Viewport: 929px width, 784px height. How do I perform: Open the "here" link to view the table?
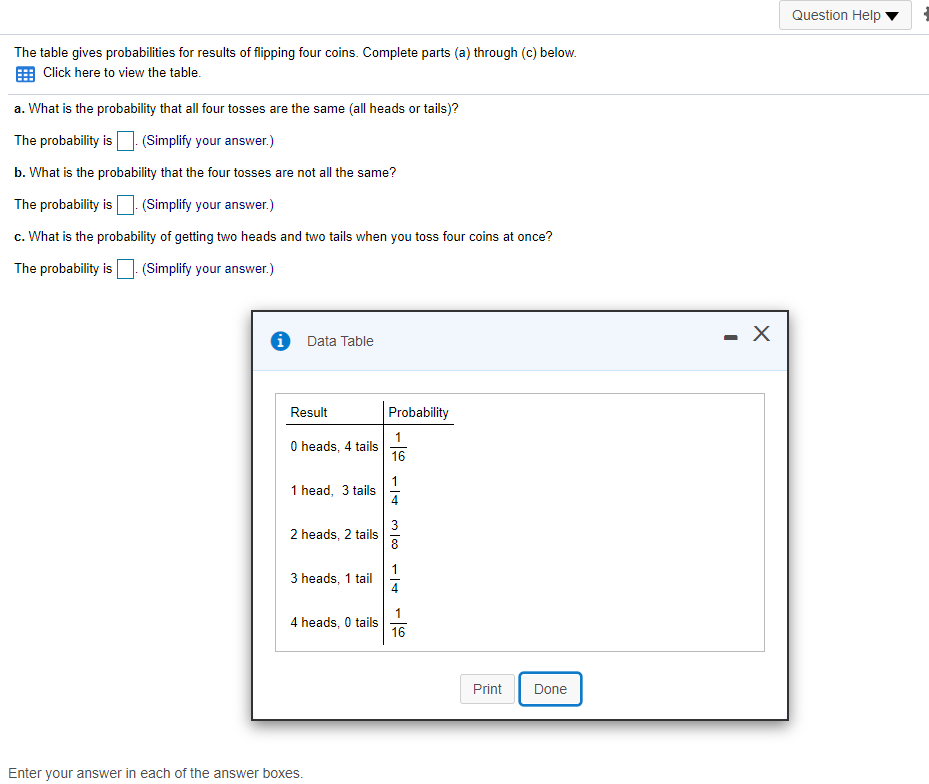(x=84, y=72)
